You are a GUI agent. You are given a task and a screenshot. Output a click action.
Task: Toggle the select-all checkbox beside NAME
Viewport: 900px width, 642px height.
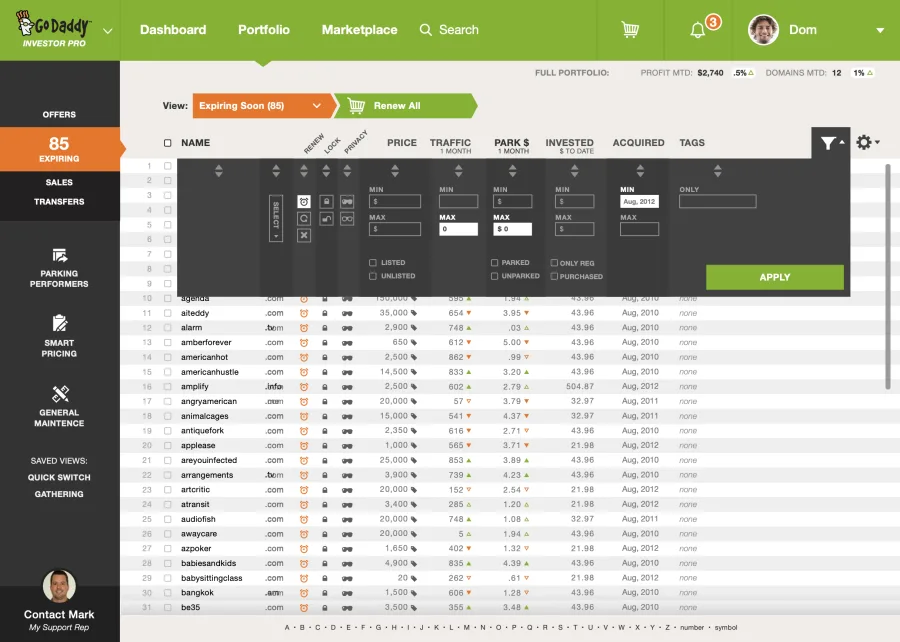point(168,143)
